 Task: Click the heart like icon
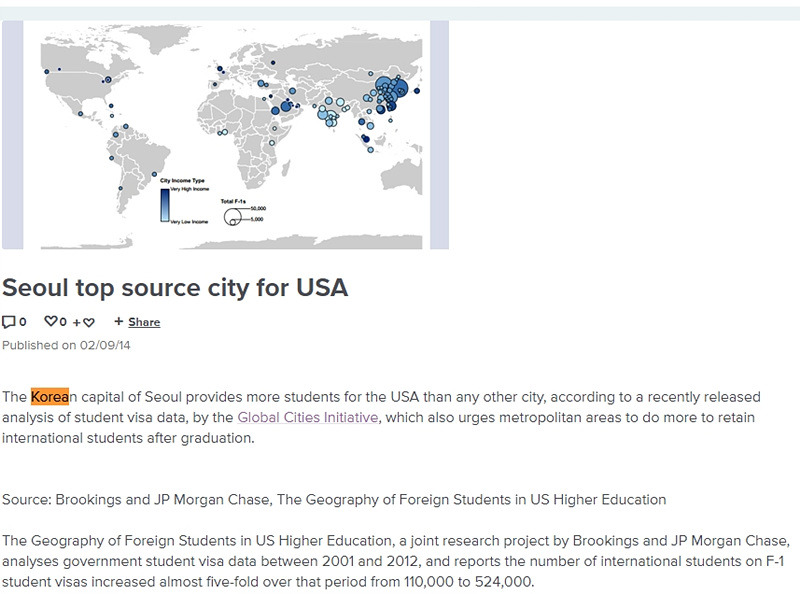[51, 321]
